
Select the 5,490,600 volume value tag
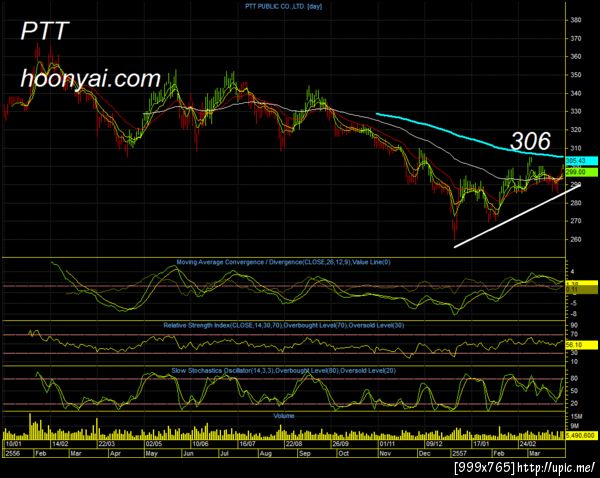581,436
